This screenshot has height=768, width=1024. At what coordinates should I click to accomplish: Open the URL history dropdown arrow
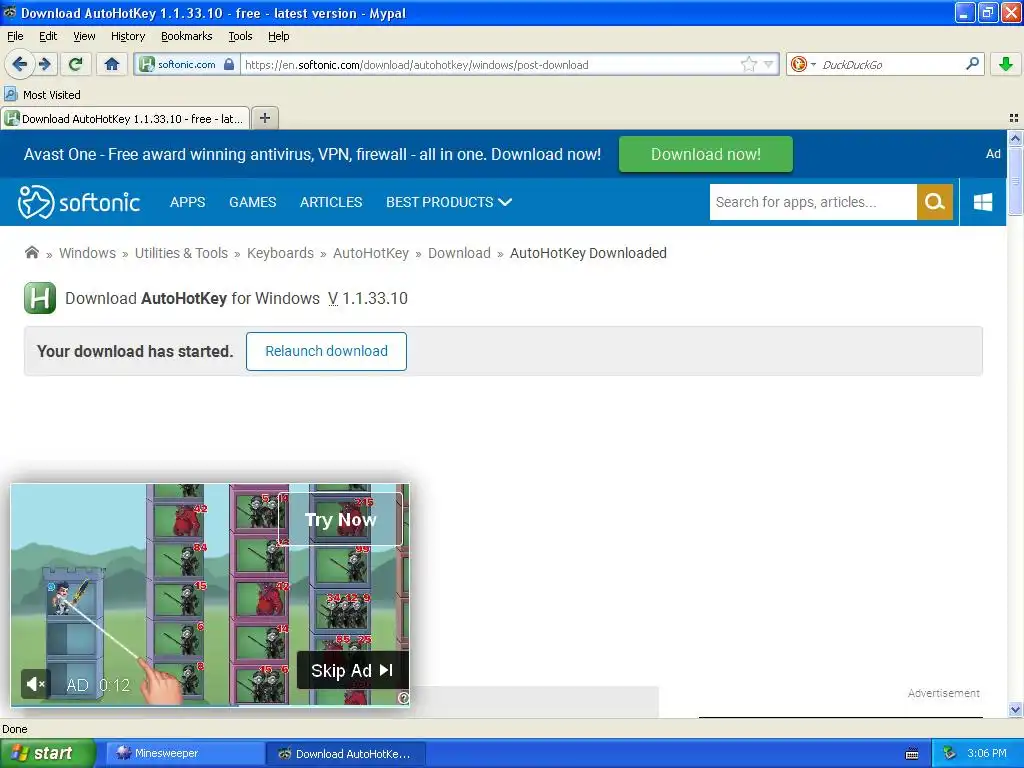769,64
